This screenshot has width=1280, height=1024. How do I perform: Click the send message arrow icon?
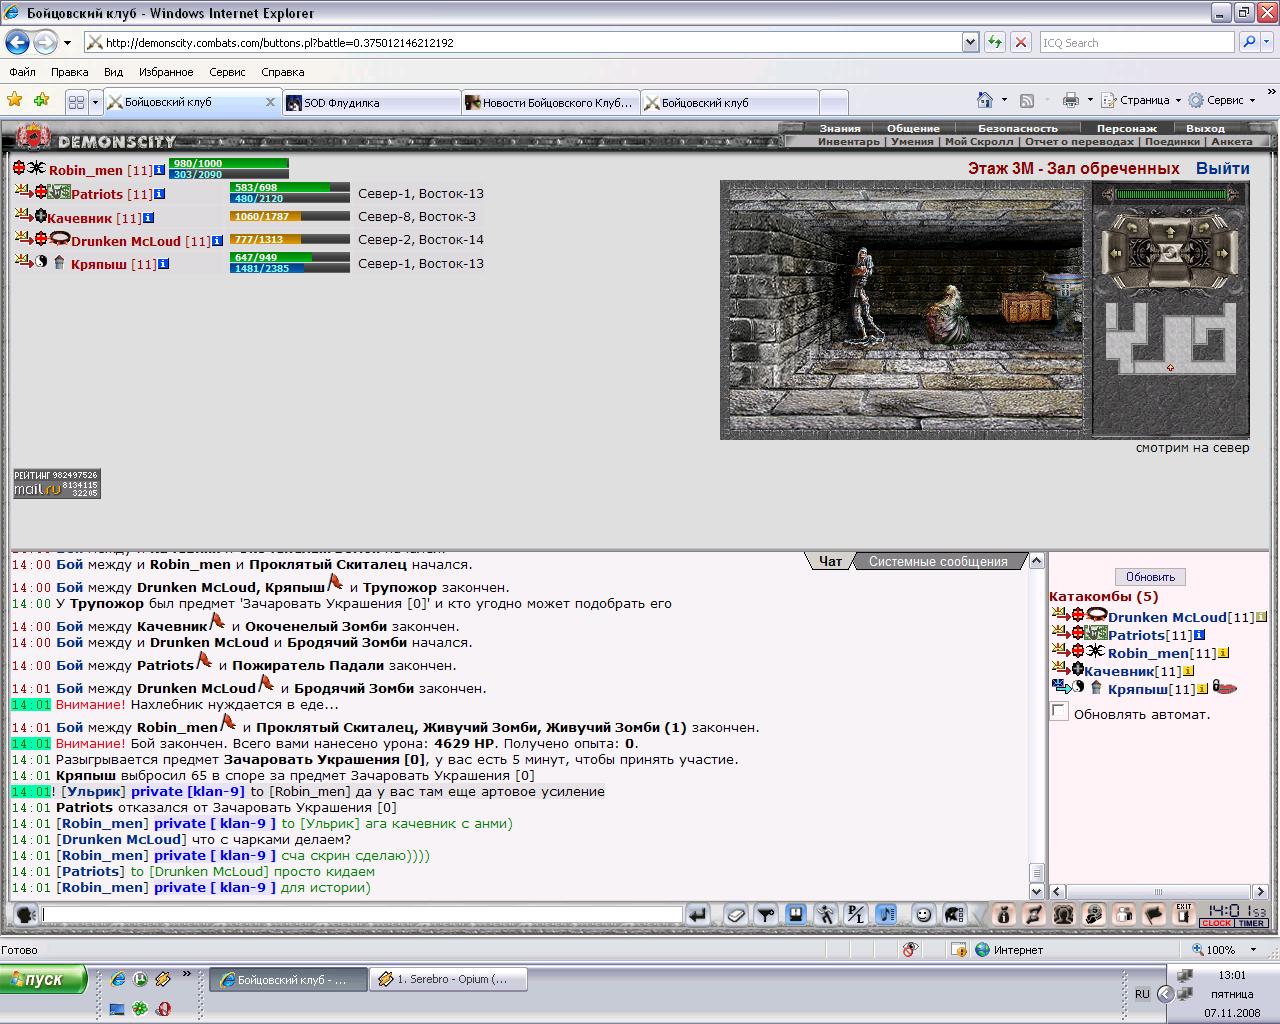pos(698,914)
